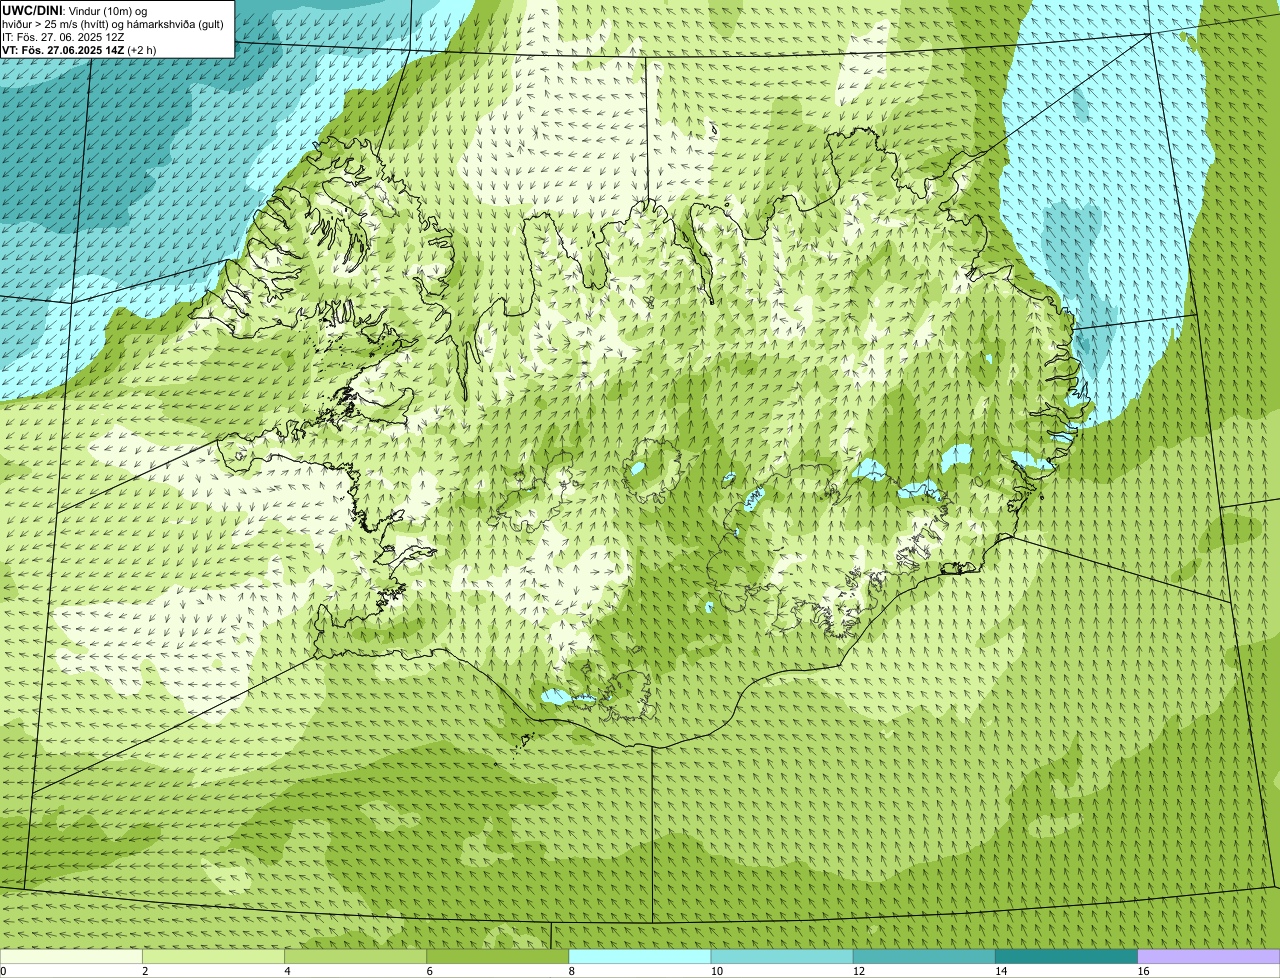Click the "UWC/DINI: Vindur (10m) og" title line

tap(74, 10)
